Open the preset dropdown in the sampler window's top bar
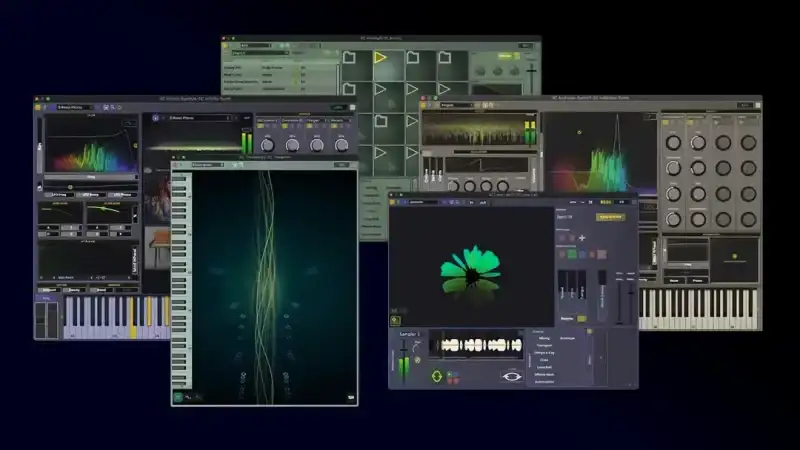 423,202
